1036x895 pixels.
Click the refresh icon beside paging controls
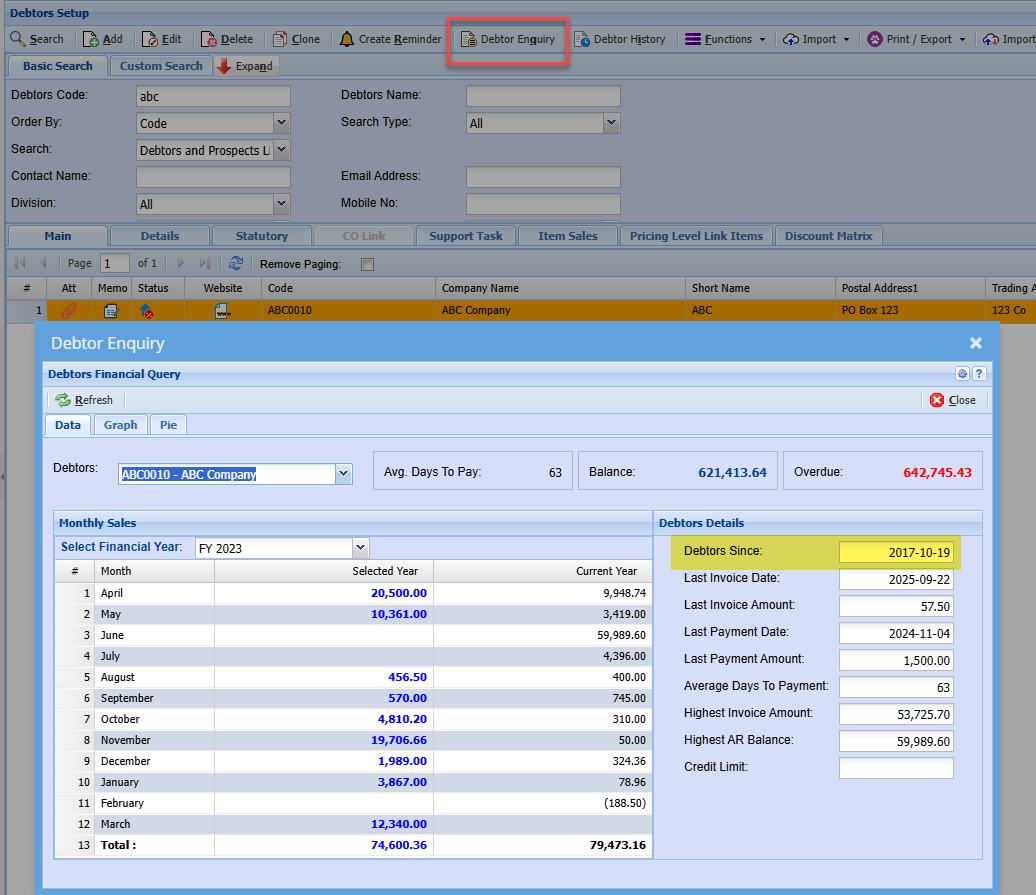(236, 264)
